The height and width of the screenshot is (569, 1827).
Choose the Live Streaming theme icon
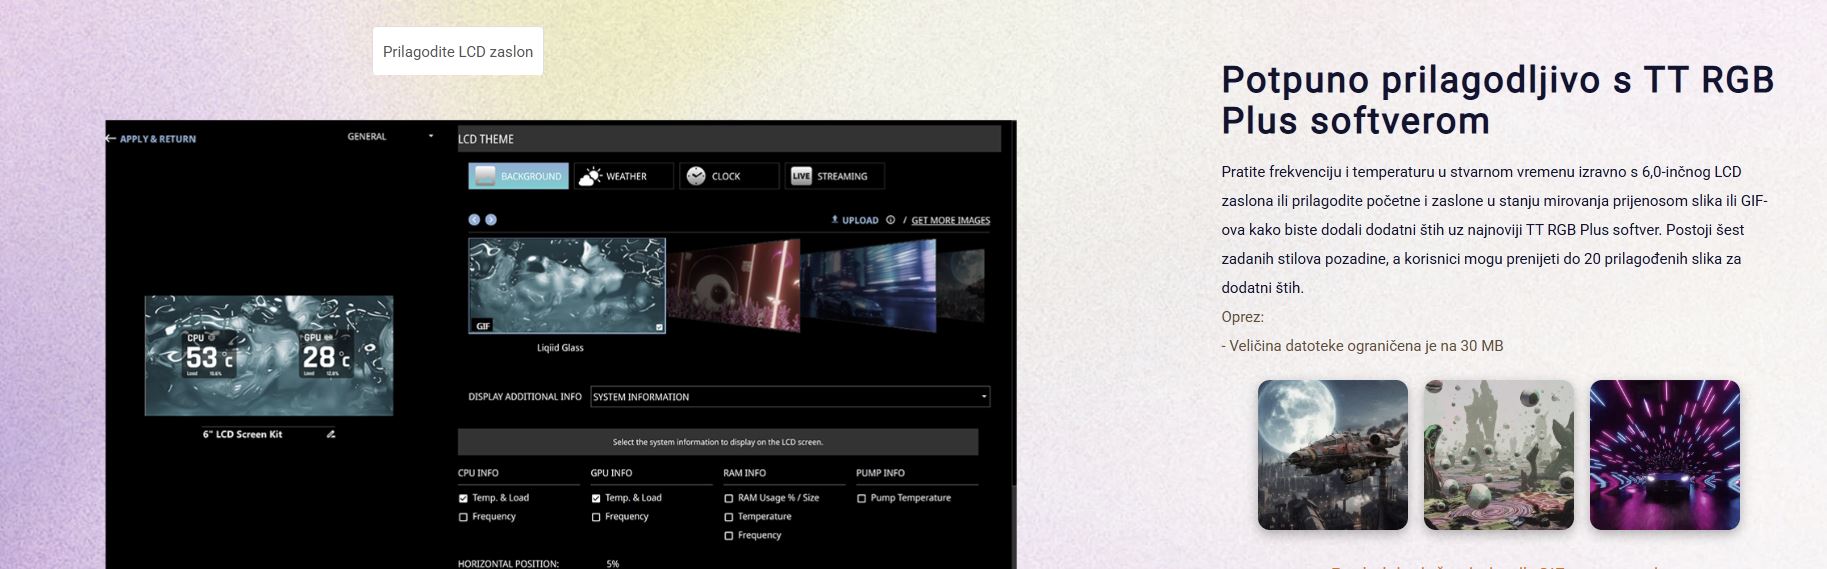(801, 176)
